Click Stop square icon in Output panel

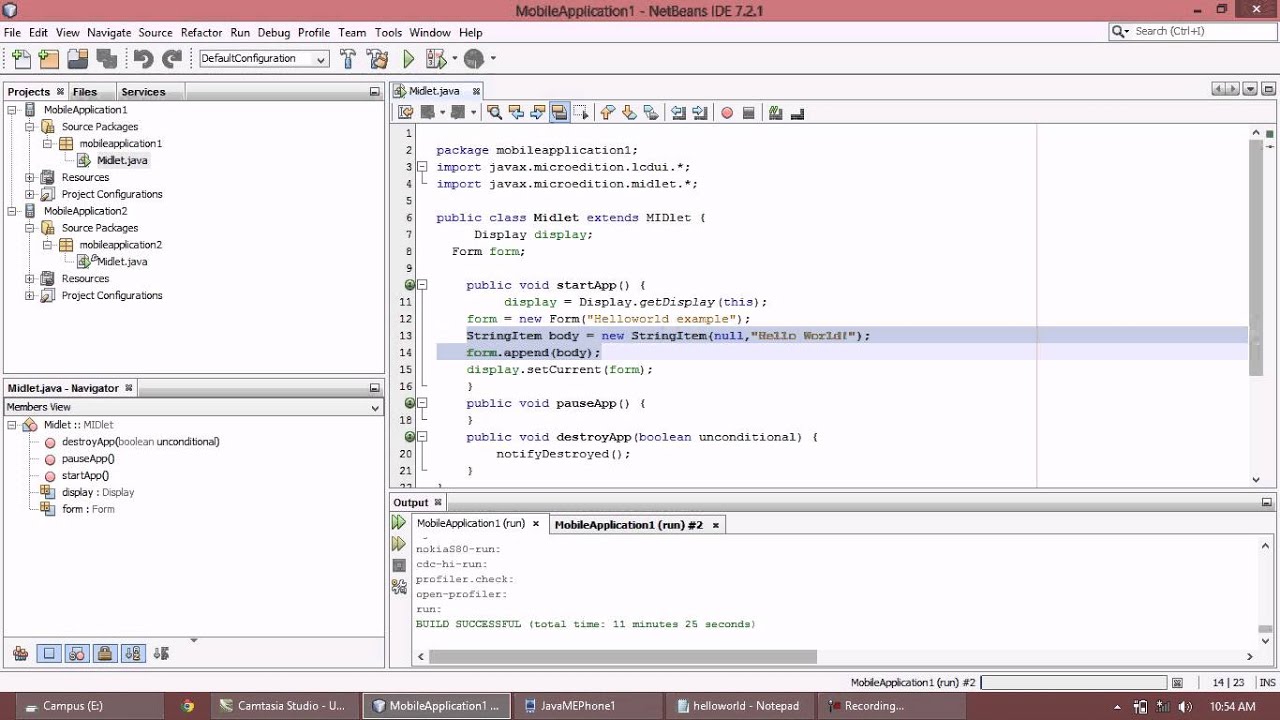pos(399,565)
